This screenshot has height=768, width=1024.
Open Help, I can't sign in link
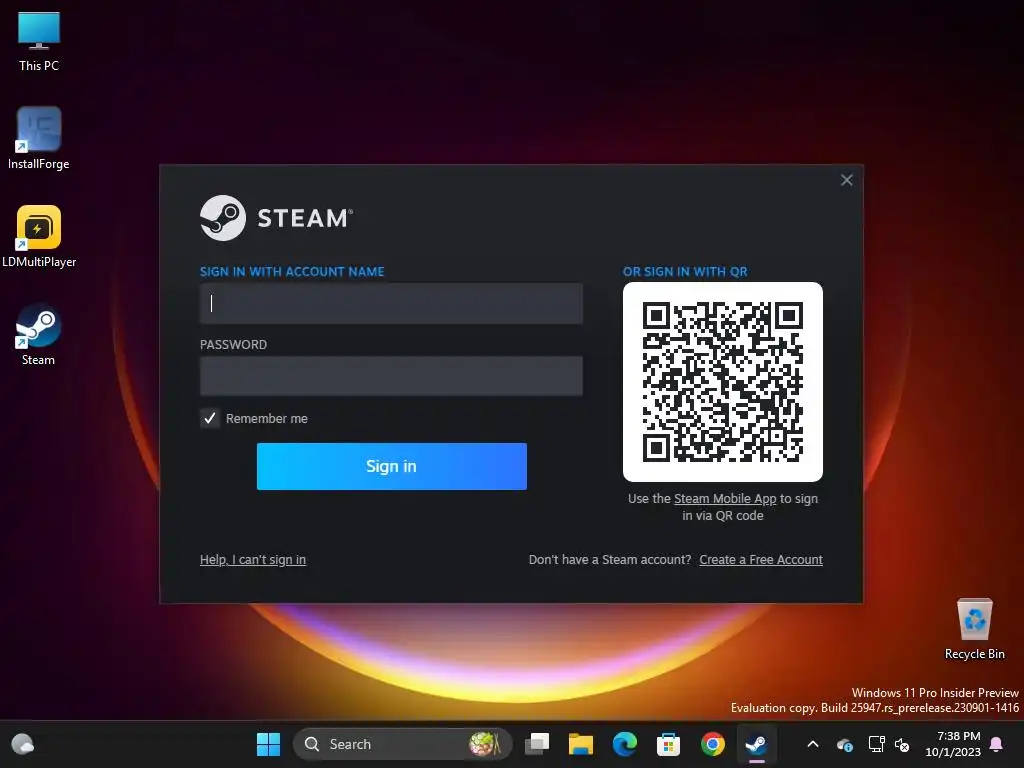tap(253, 560)
